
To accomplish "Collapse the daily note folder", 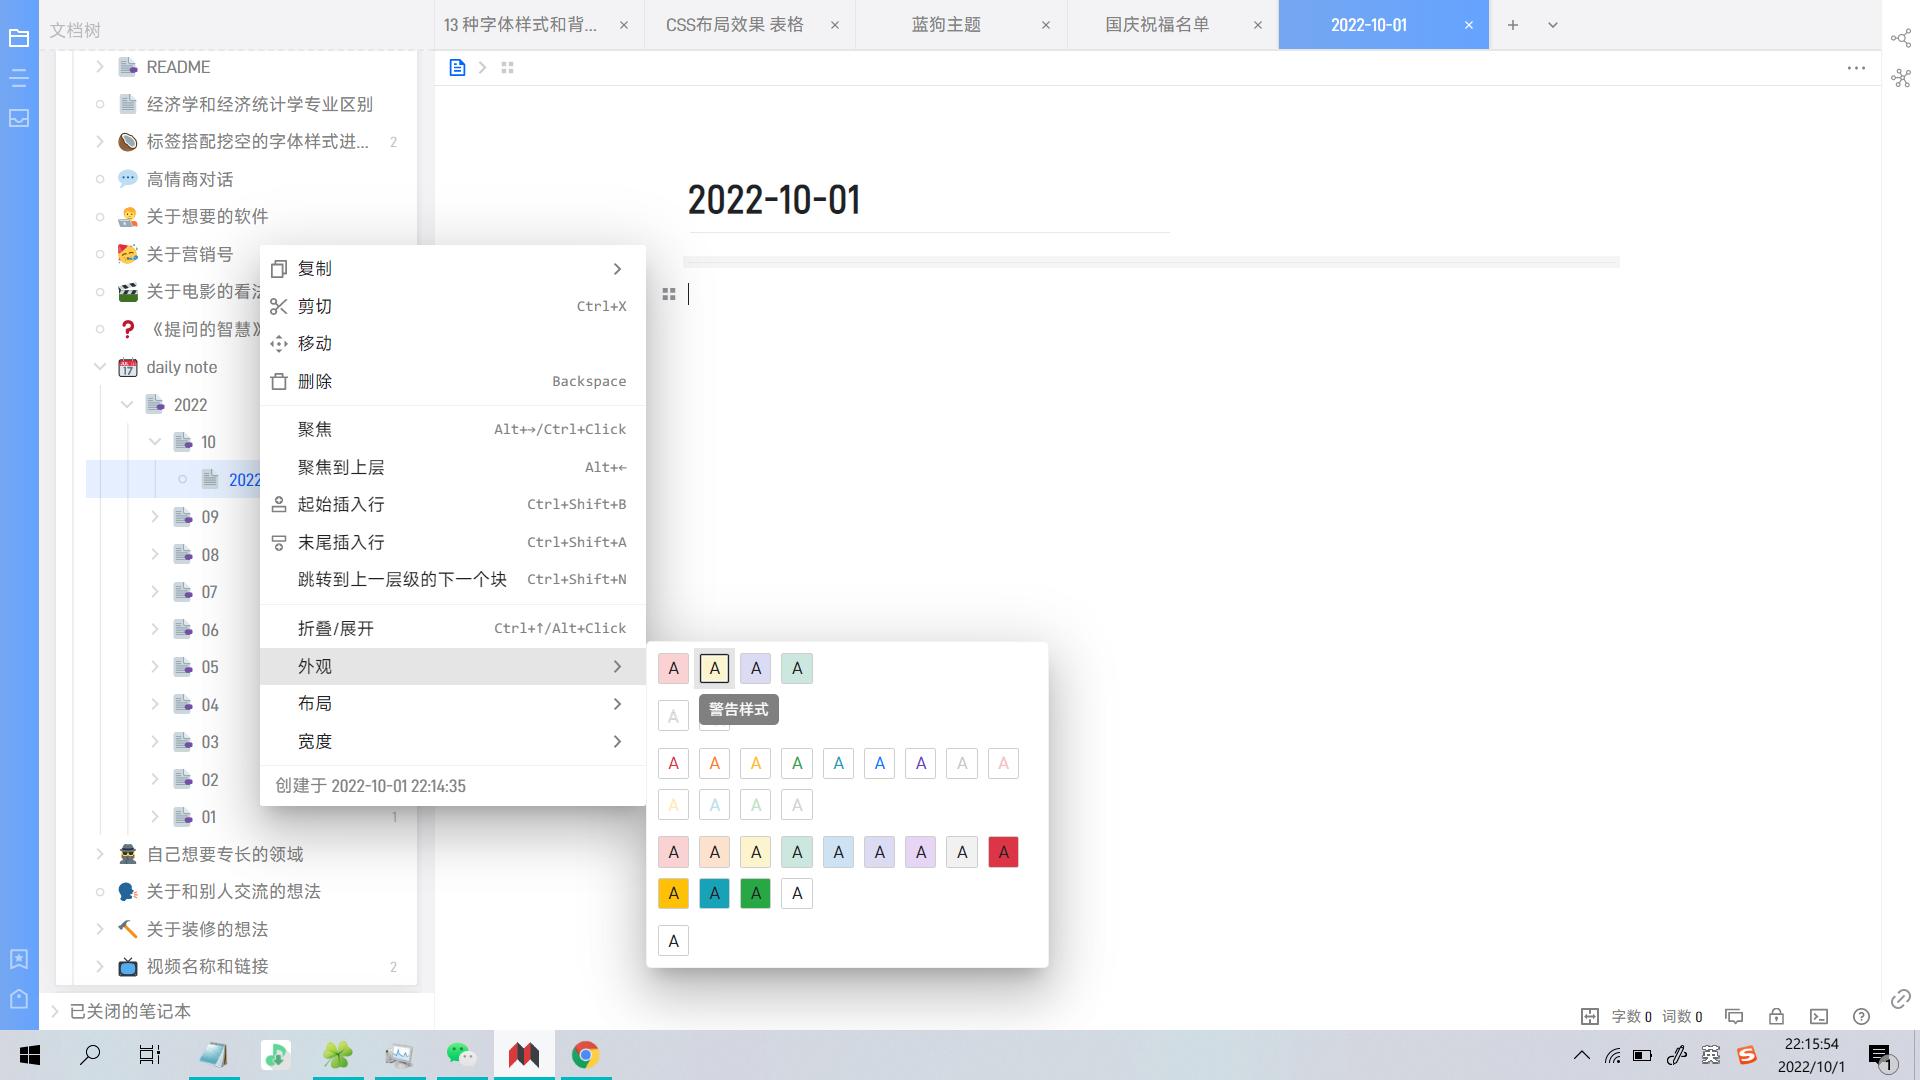I will pyautogui.click(x=100, y=367).
